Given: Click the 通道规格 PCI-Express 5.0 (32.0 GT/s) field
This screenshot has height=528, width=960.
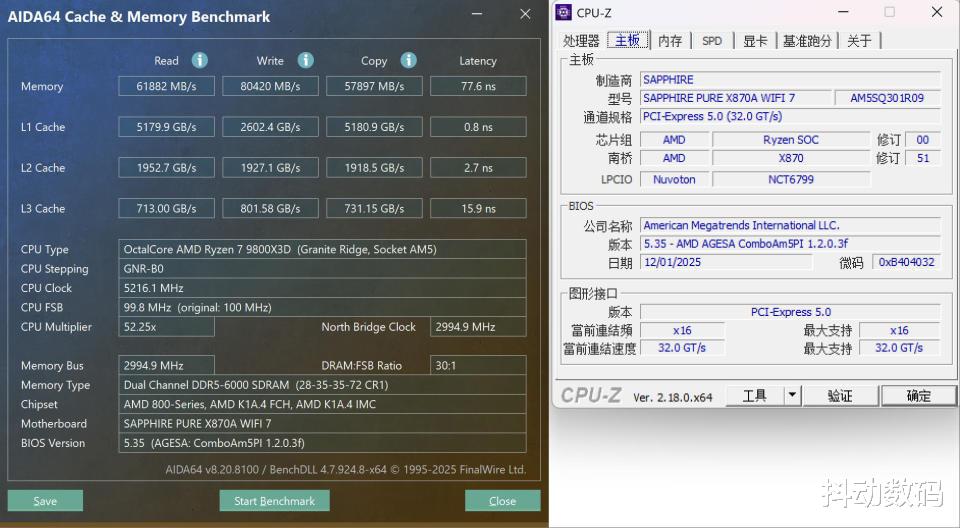Looking at the screenshot, I should tap(790, 116).
